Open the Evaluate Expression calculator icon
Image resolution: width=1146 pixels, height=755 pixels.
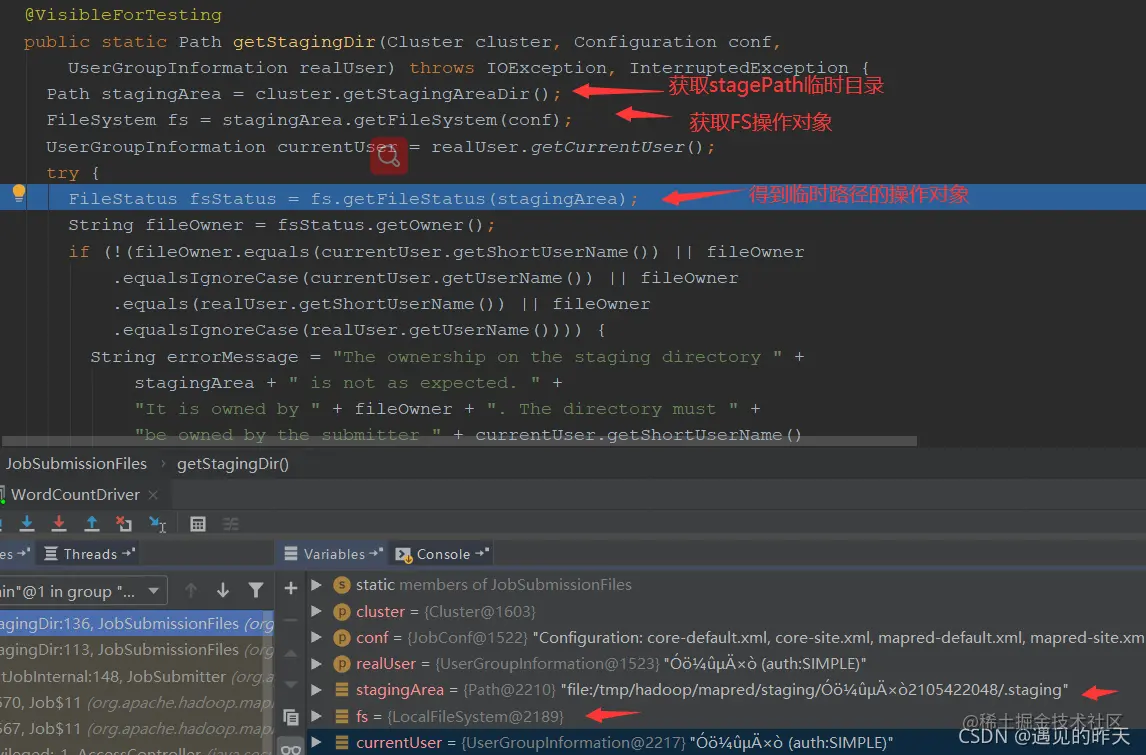(x=197, y=524)
